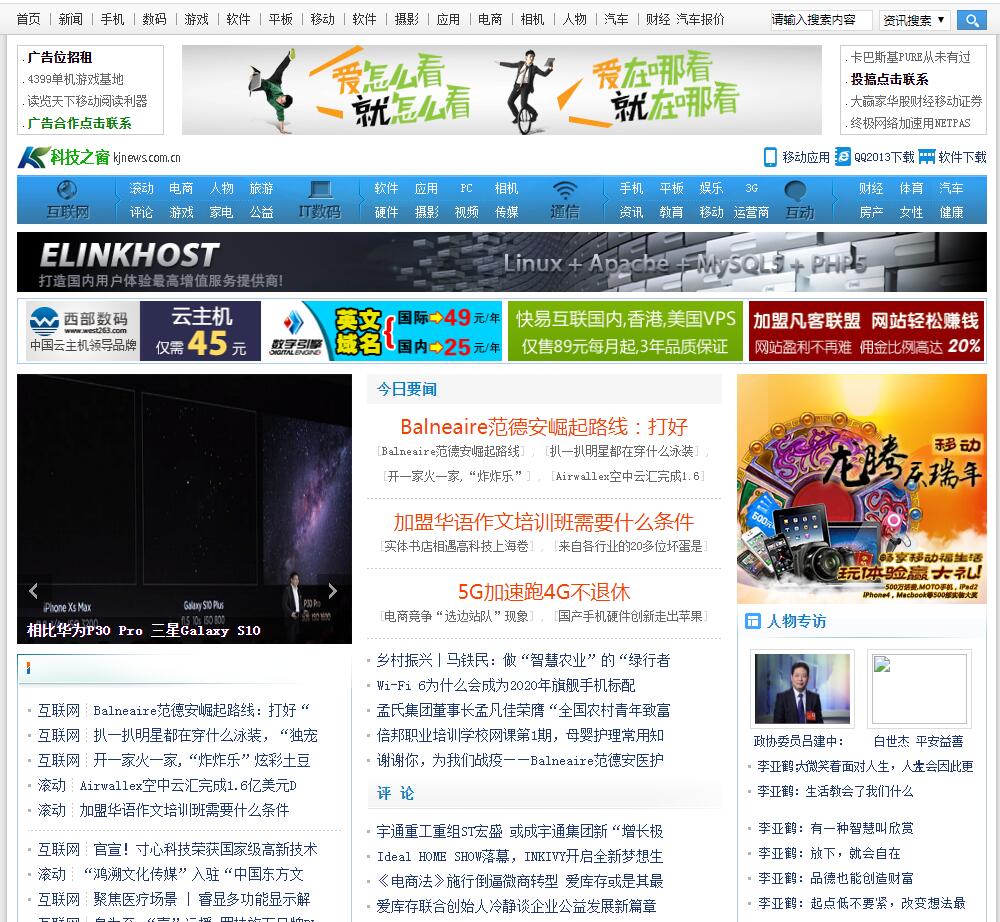This screenshot has width=1000, height=922.
Task: Open the 资讯搜索 search type dropdown
Action: 914,20
